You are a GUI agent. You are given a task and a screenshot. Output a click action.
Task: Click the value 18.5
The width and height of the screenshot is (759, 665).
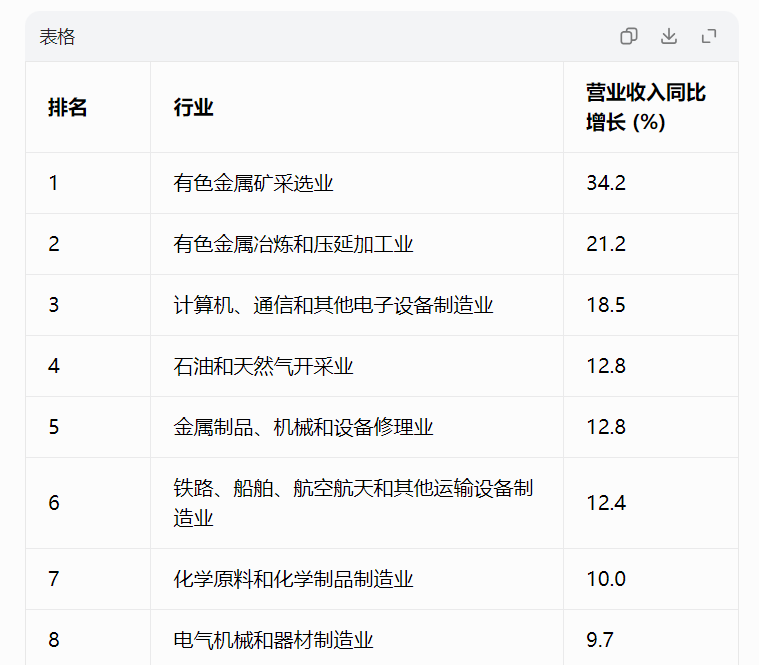coord(606,305)
